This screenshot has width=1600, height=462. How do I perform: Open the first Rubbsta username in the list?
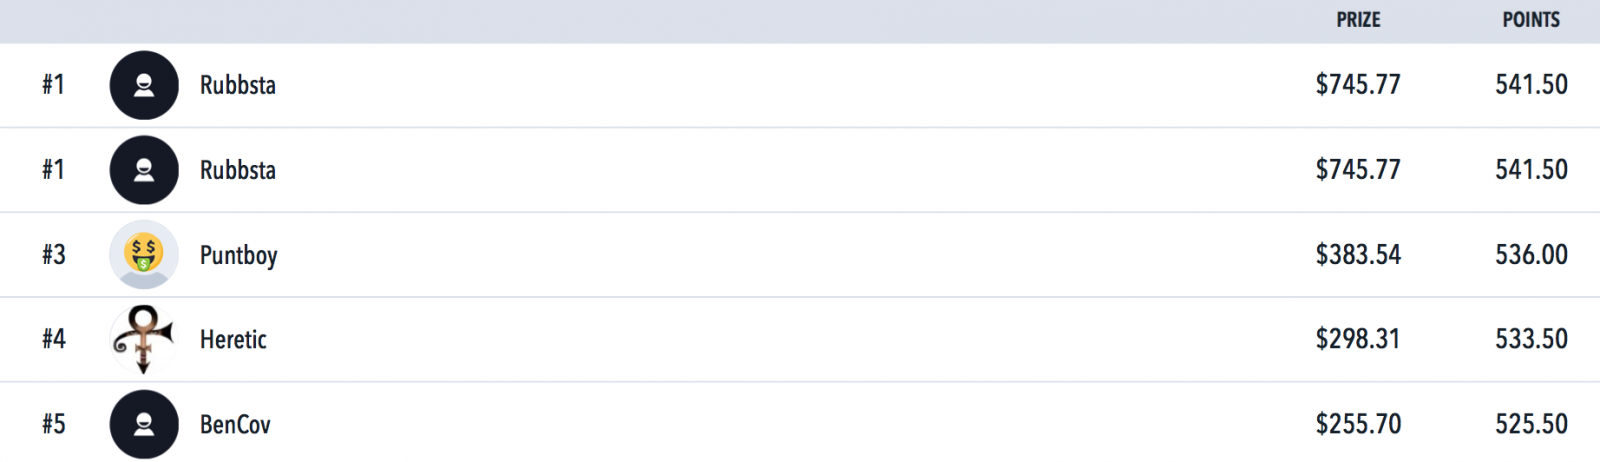pyautogui.click(x=238, y=85)
